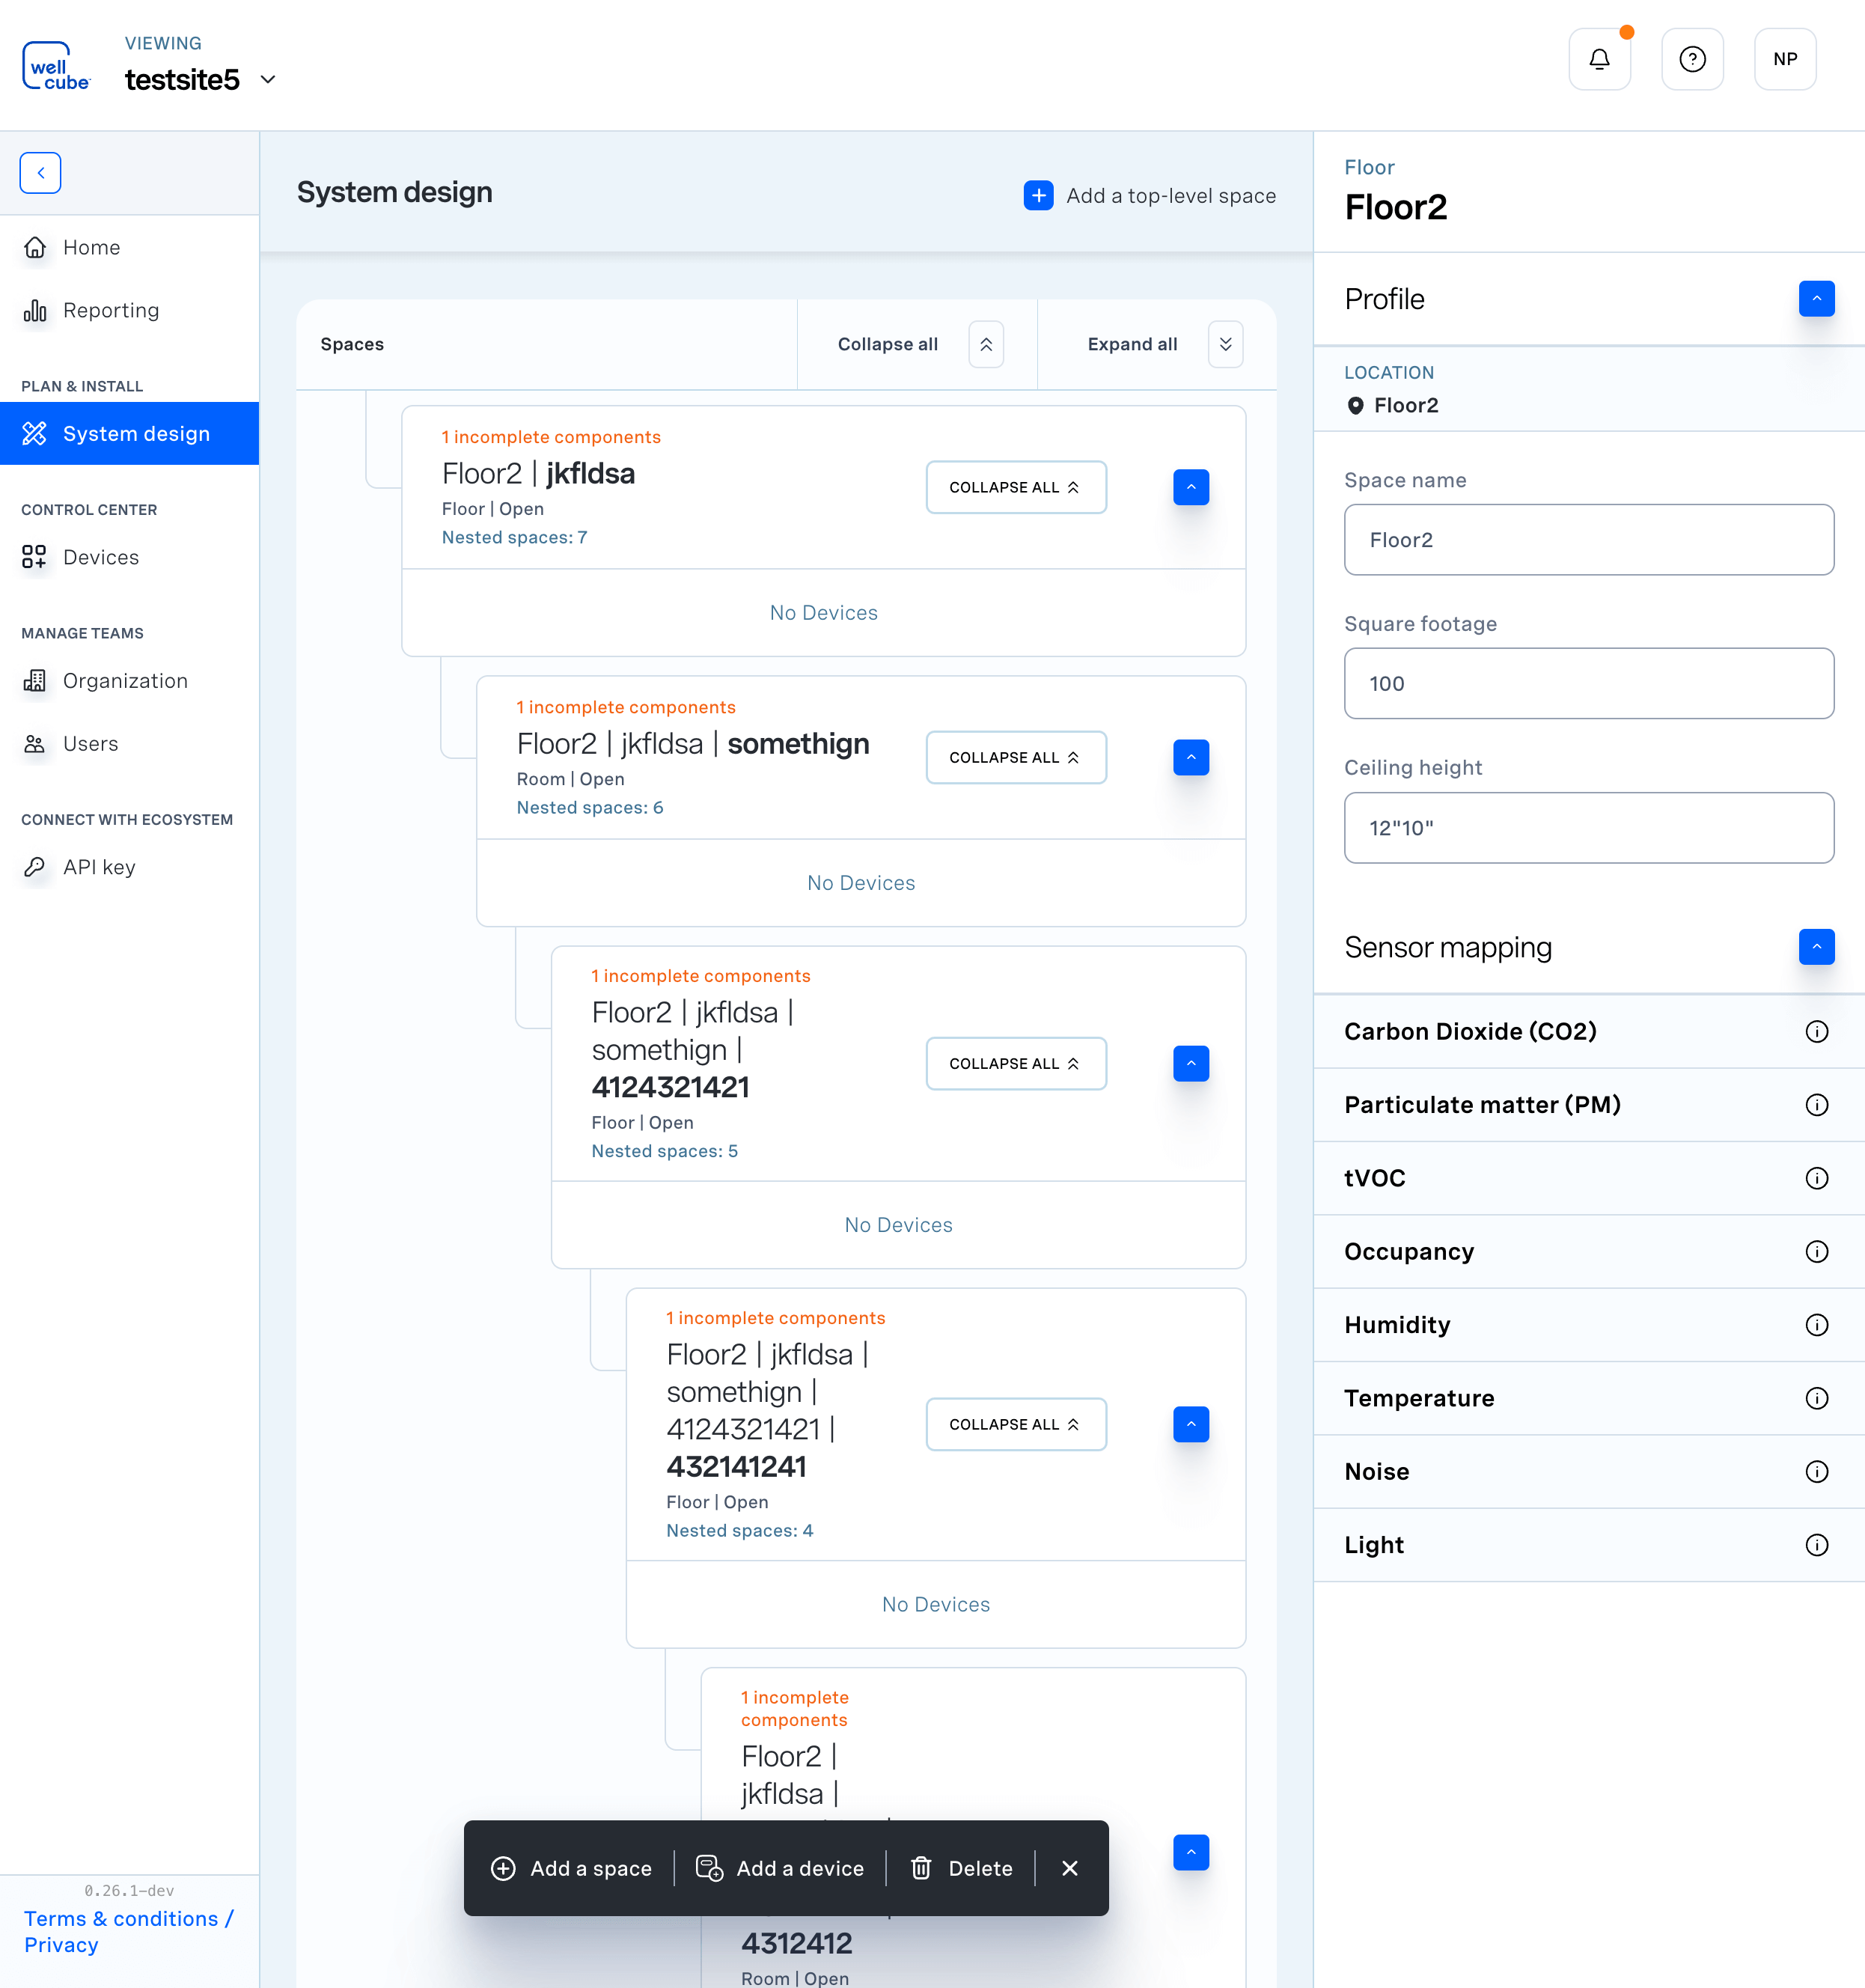
Task: Click Collapse all in the Spaces header
Action: pos(888,344)
